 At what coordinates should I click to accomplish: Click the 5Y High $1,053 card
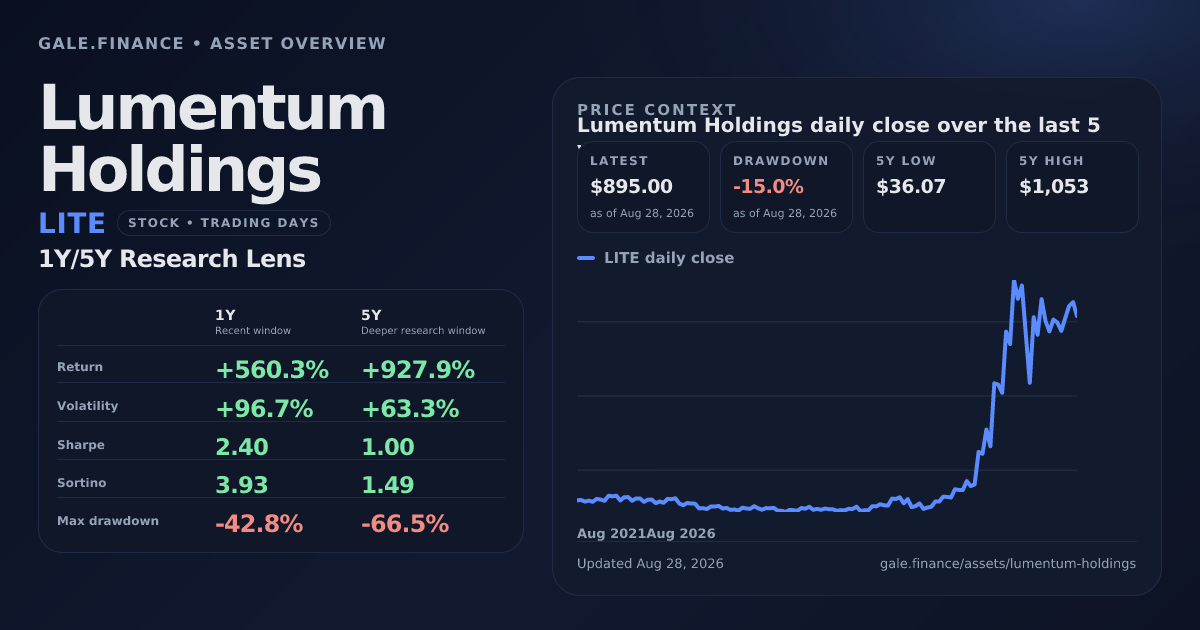click(1072, 187)
